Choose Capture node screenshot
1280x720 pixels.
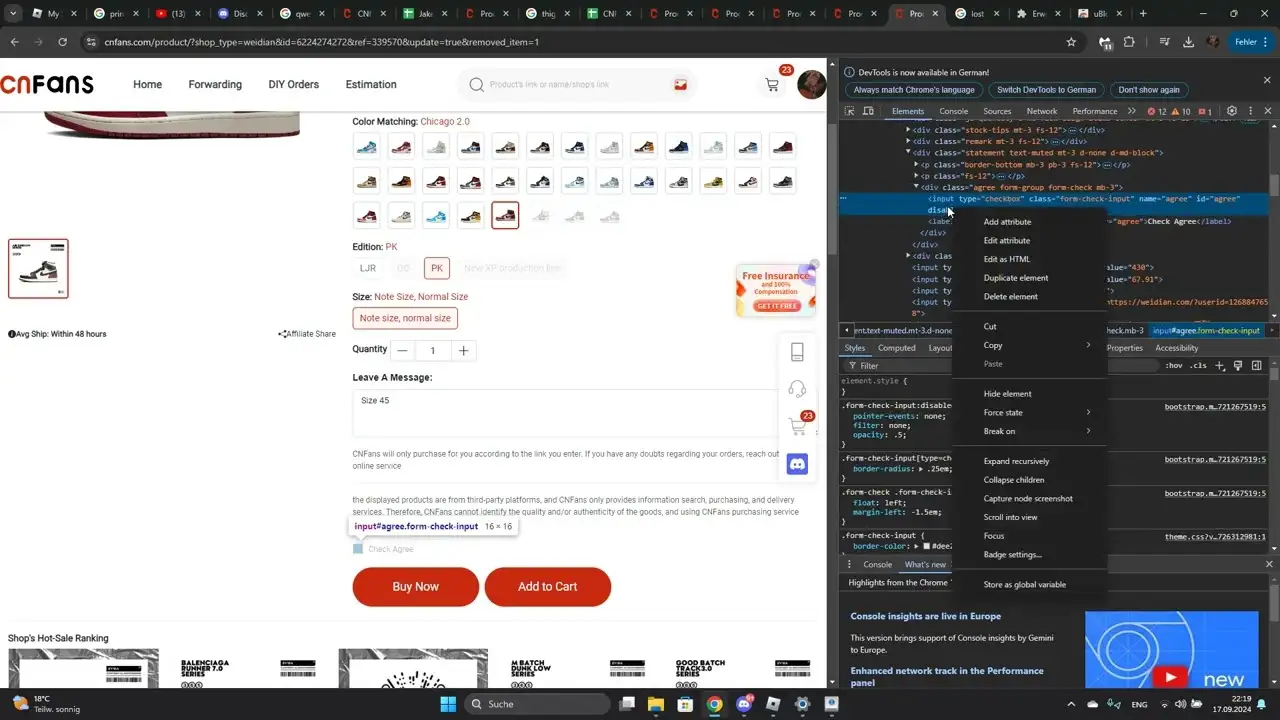(x=1028, y=499)
